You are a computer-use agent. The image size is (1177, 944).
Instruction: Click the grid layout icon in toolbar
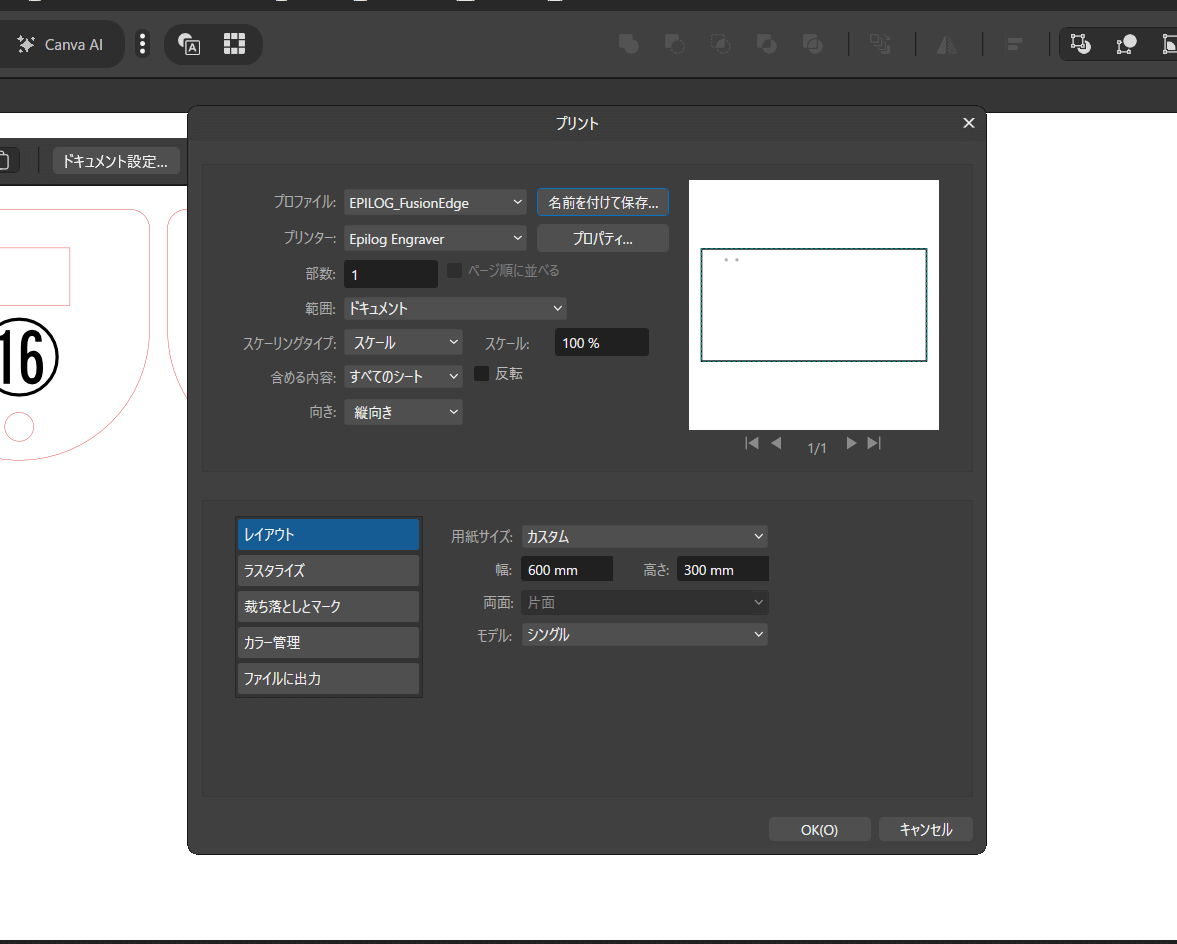point(234,44)
